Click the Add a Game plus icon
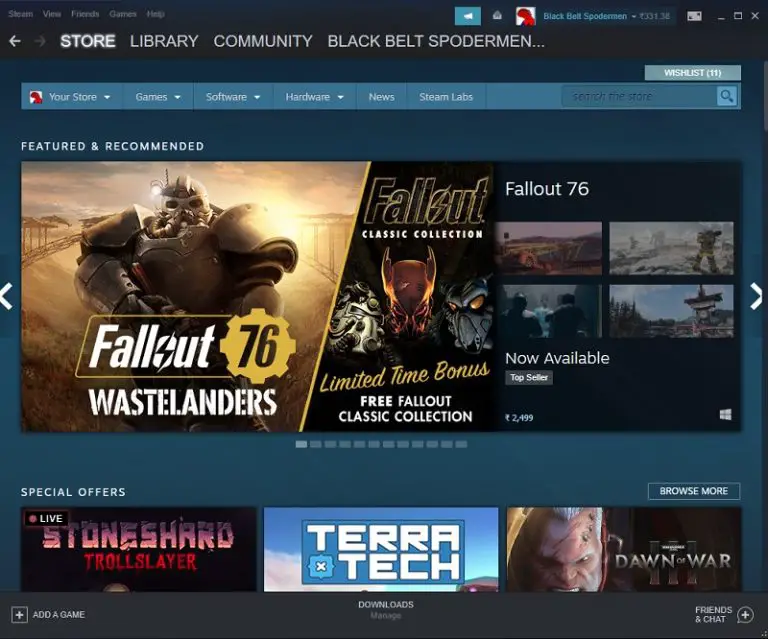 click(19, 614)
